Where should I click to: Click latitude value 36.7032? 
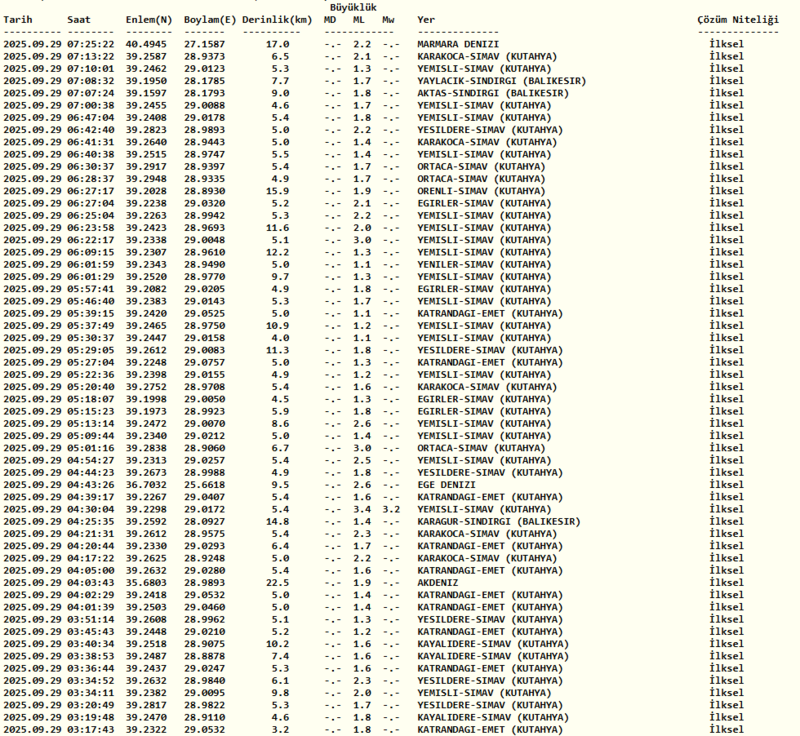(146, 485)
